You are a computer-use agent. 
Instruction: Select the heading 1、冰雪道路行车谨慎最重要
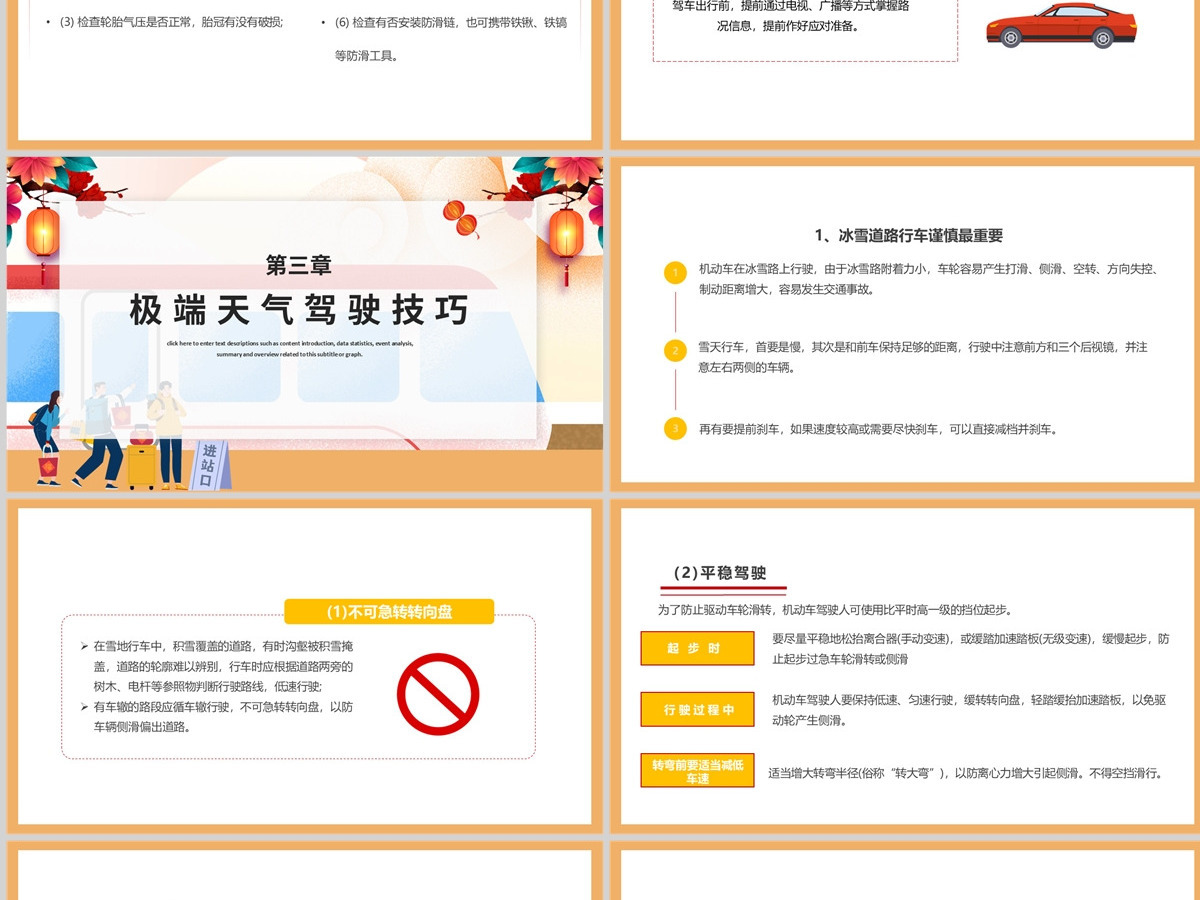(908, 236)
